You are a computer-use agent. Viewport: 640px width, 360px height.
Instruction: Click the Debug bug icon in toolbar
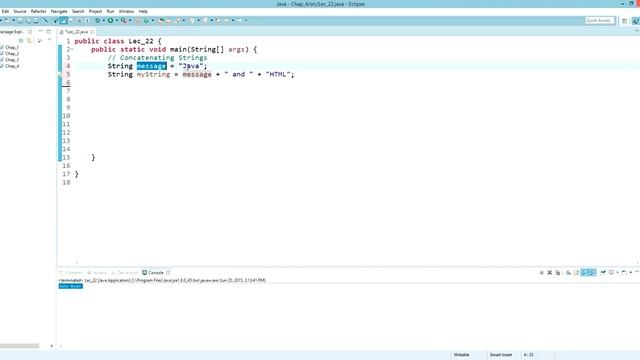click(x=98, y=20)
